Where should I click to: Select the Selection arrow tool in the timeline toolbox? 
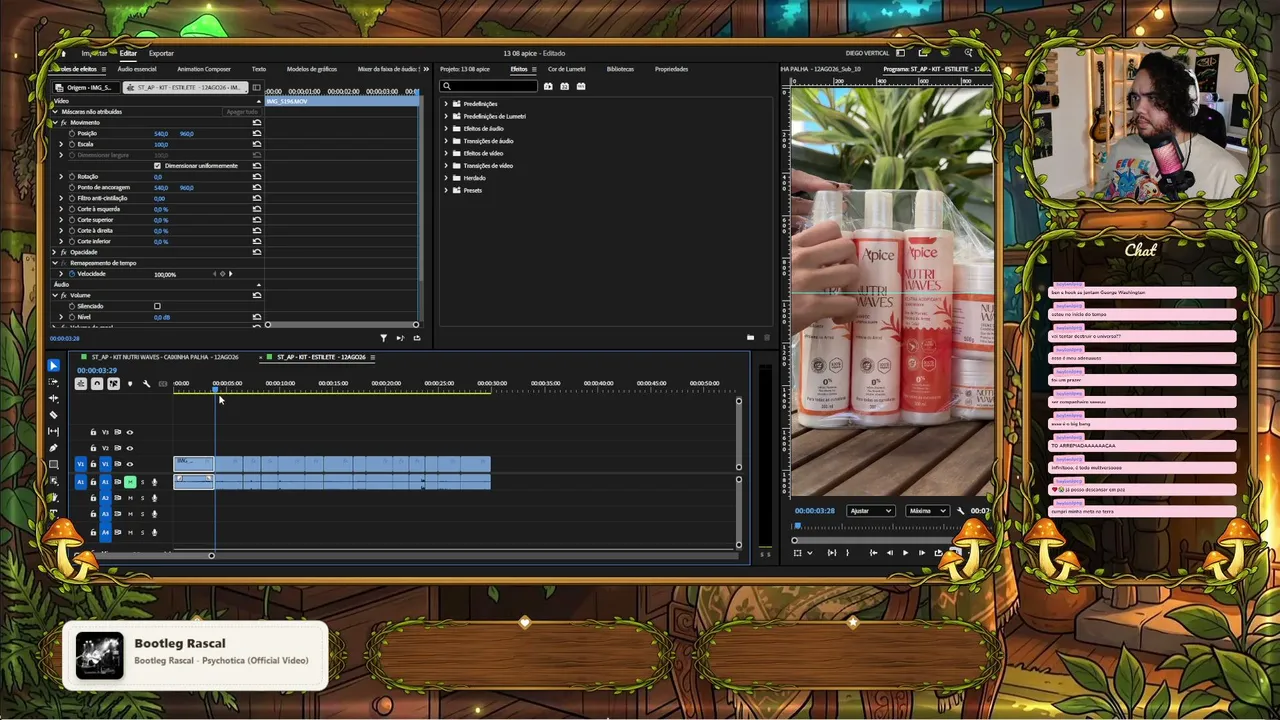click(x=54, y=366)
